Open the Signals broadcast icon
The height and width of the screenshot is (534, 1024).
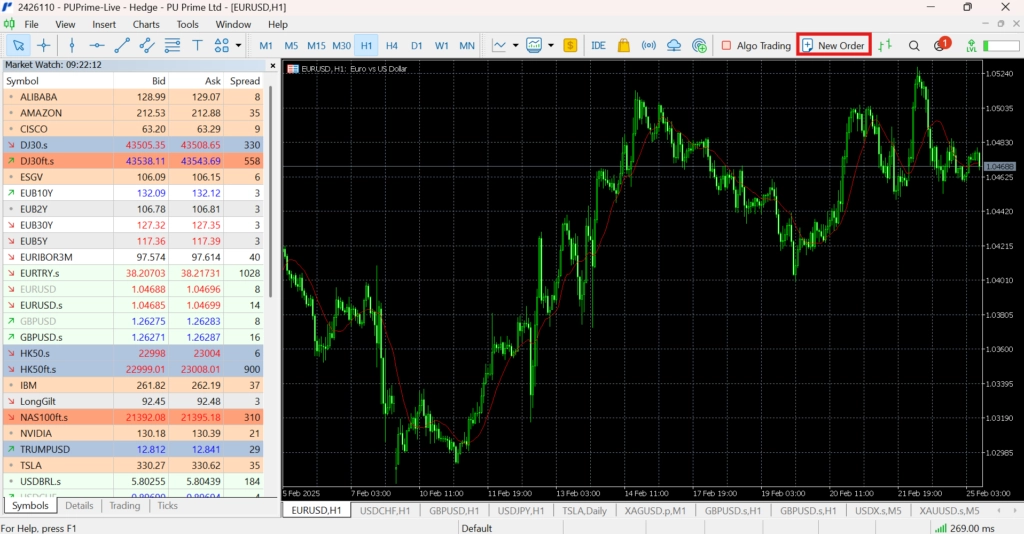pos(648,46)
